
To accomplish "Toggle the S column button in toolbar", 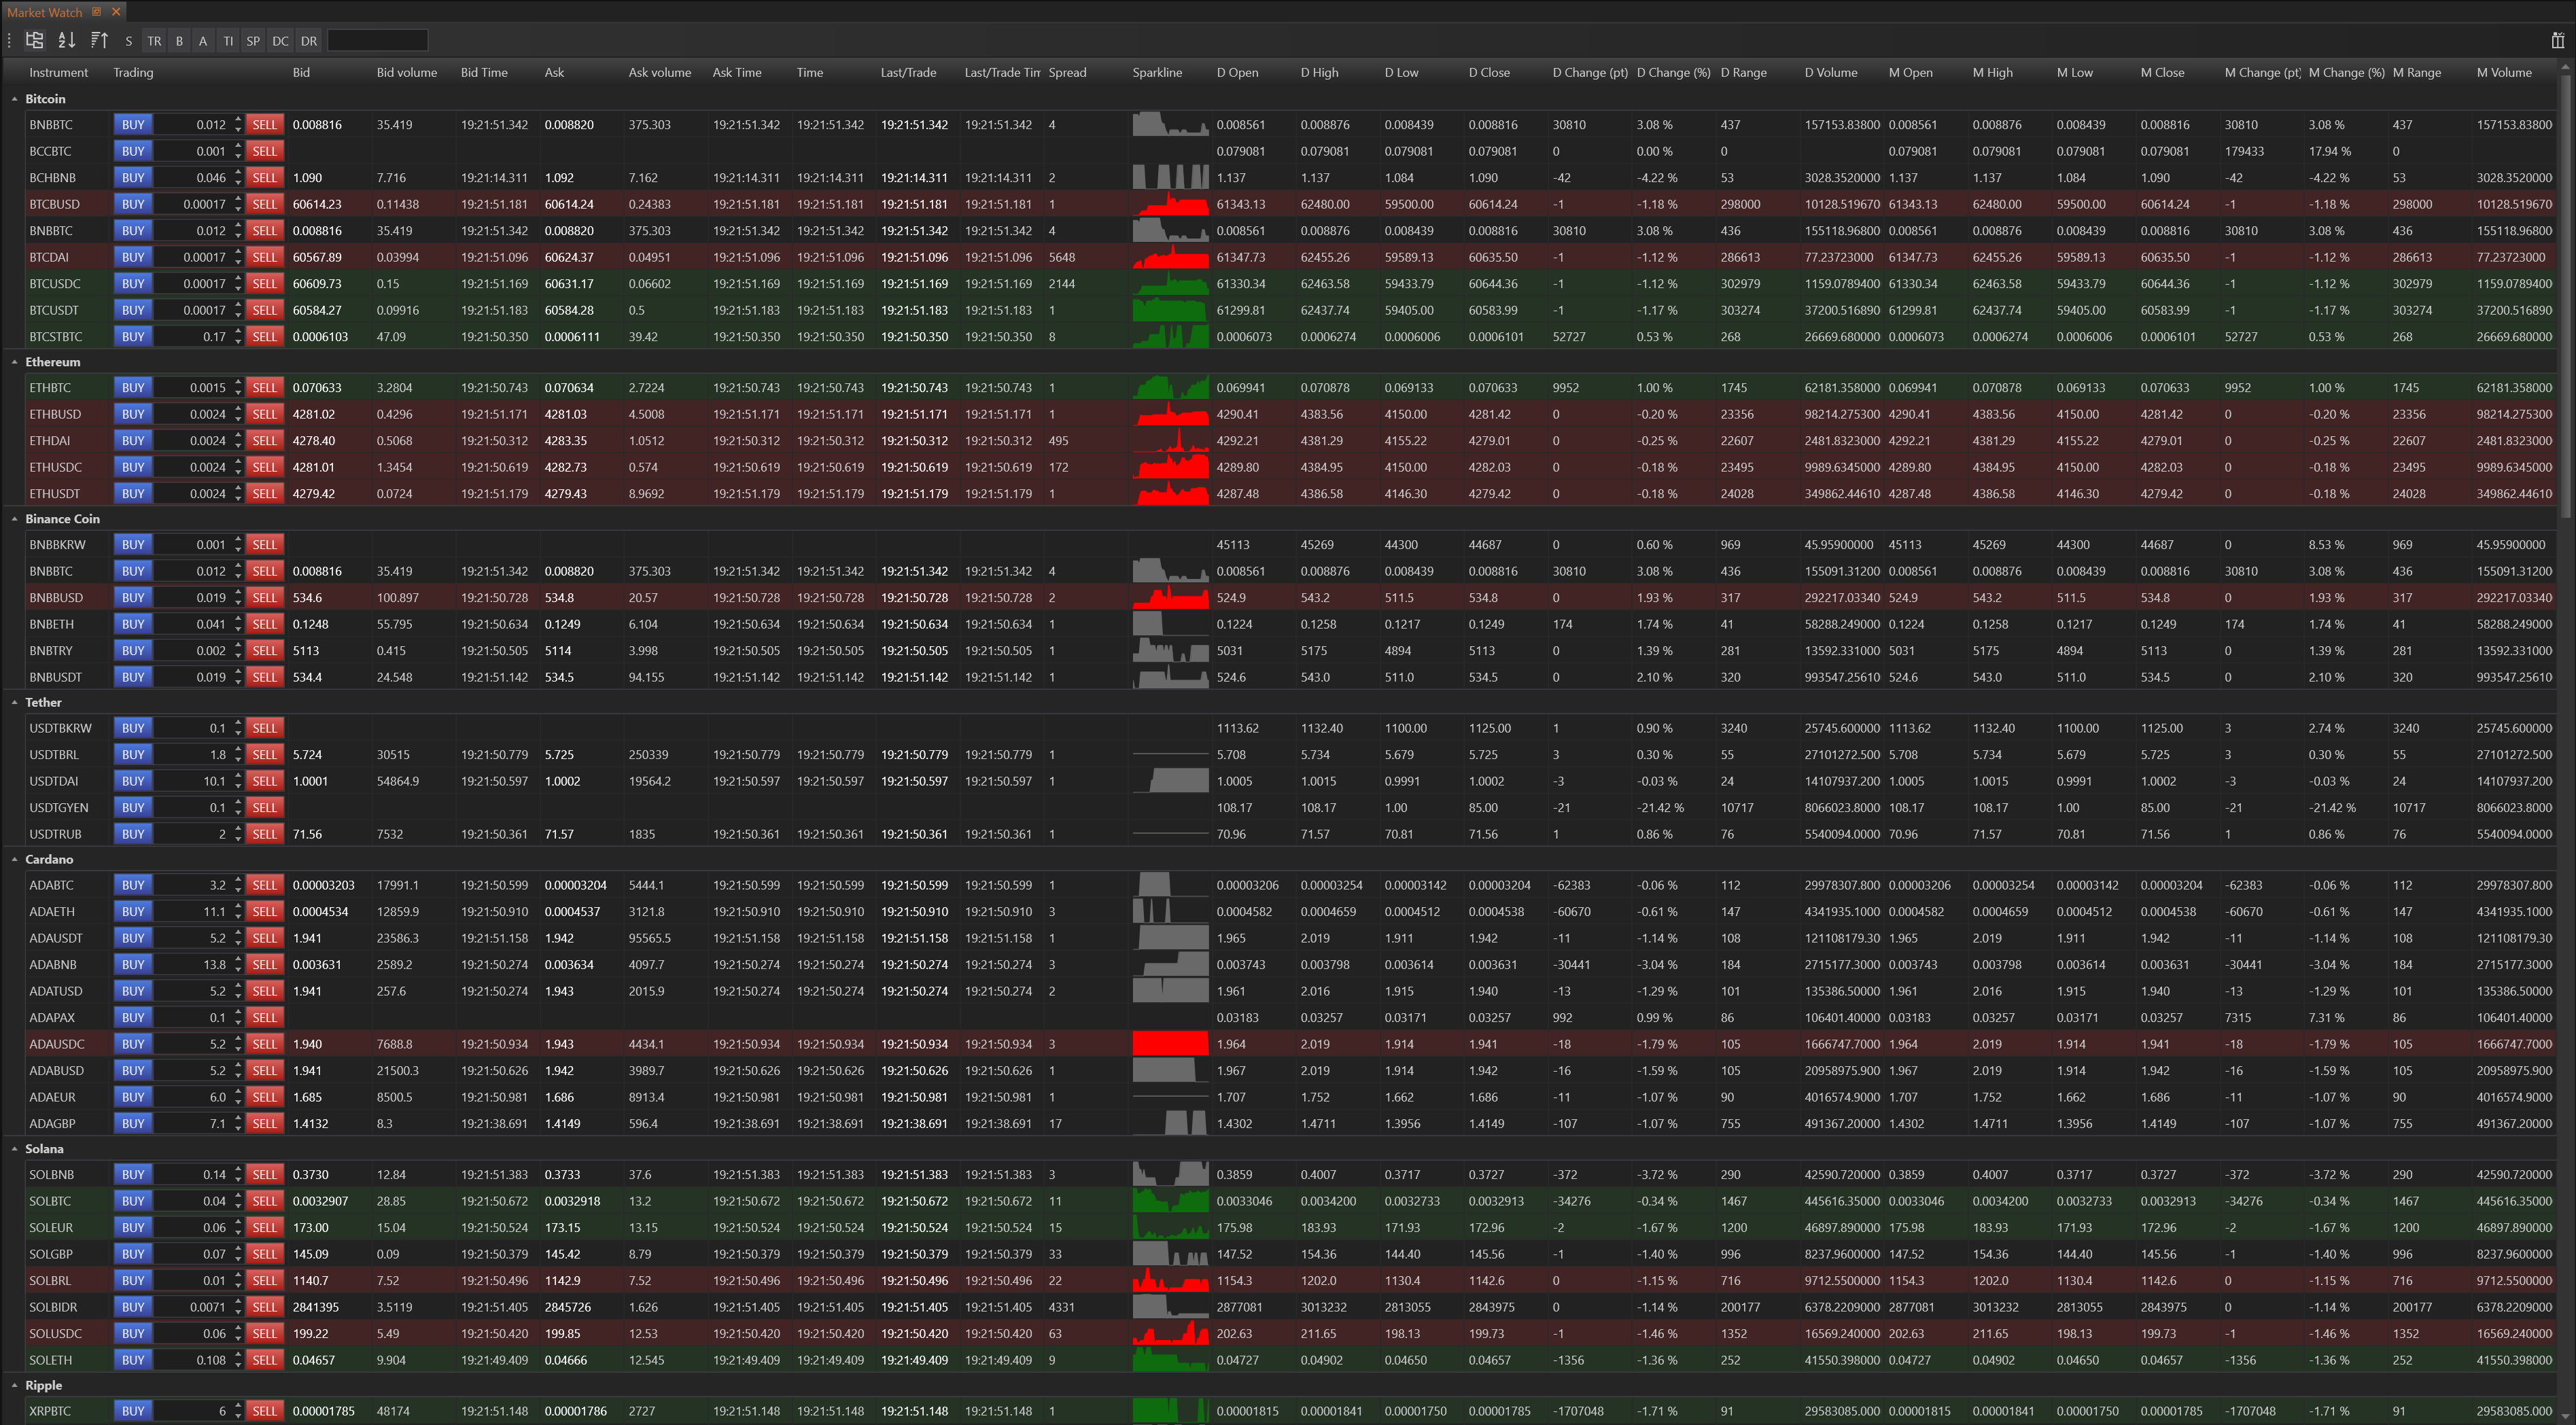I will [128, 41].
